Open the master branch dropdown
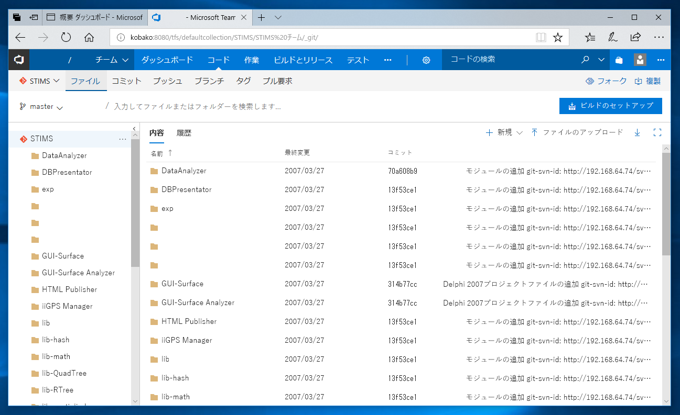 (x=41, y=107)
